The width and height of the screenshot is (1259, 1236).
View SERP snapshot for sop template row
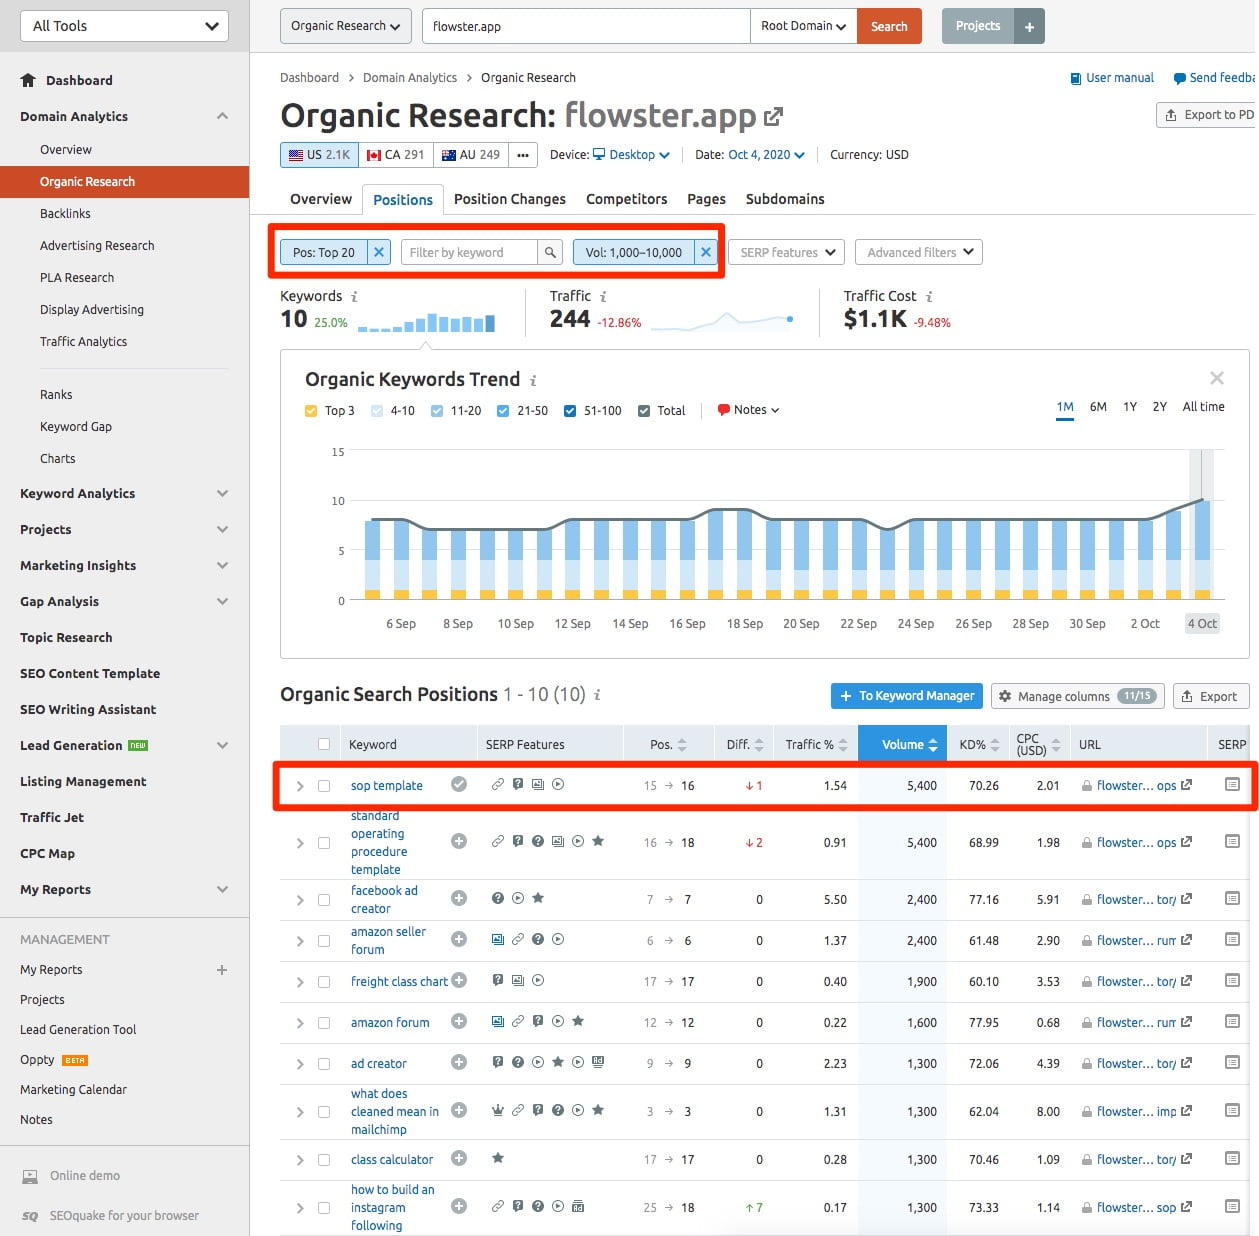pos(1232,785)
